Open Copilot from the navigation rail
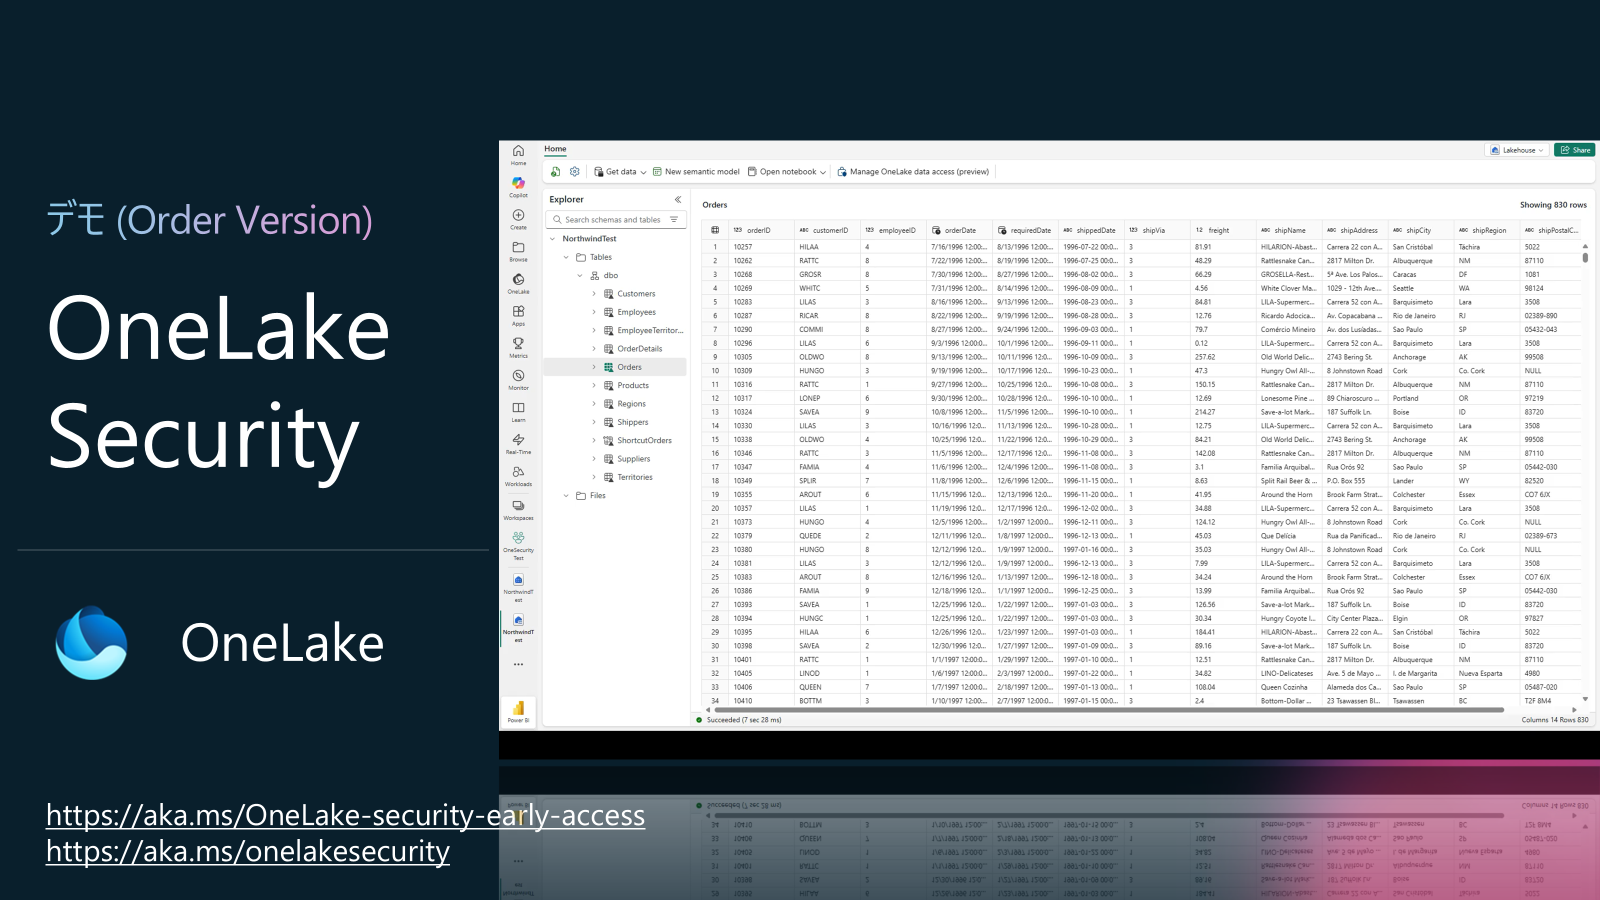The height and width of the screenshot is (900, 1600). coord(518,186)
